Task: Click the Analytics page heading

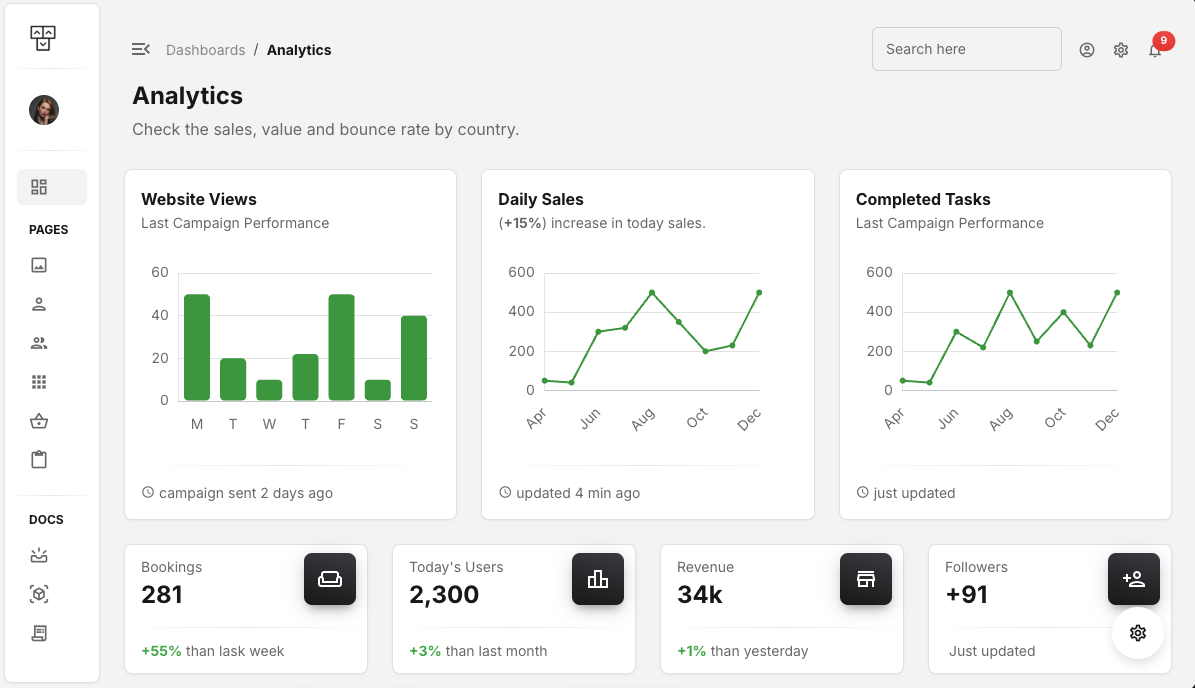Action: [x=187, y=96]
